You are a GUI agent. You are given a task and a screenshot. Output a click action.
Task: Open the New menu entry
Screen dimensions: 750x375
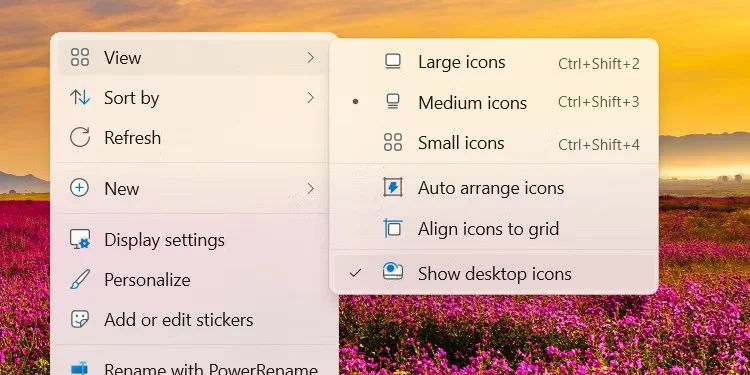(195, 188)
